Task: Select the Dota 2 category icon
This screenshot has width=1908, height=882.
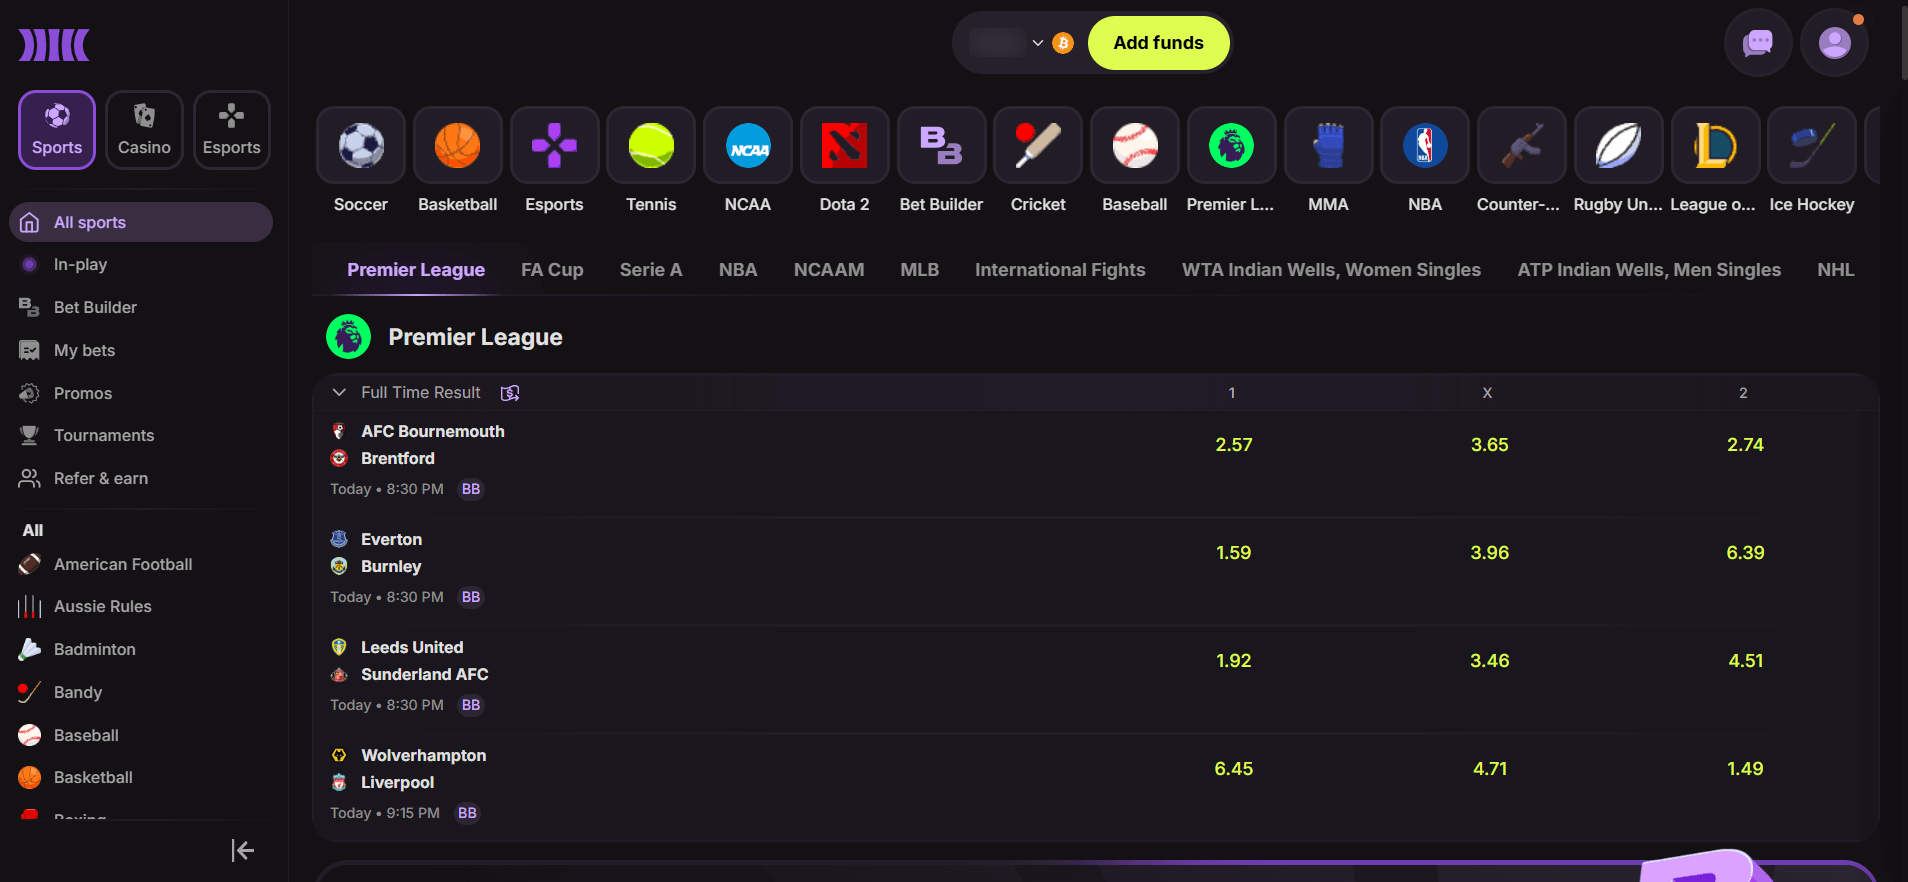Action: click(844, 146)
